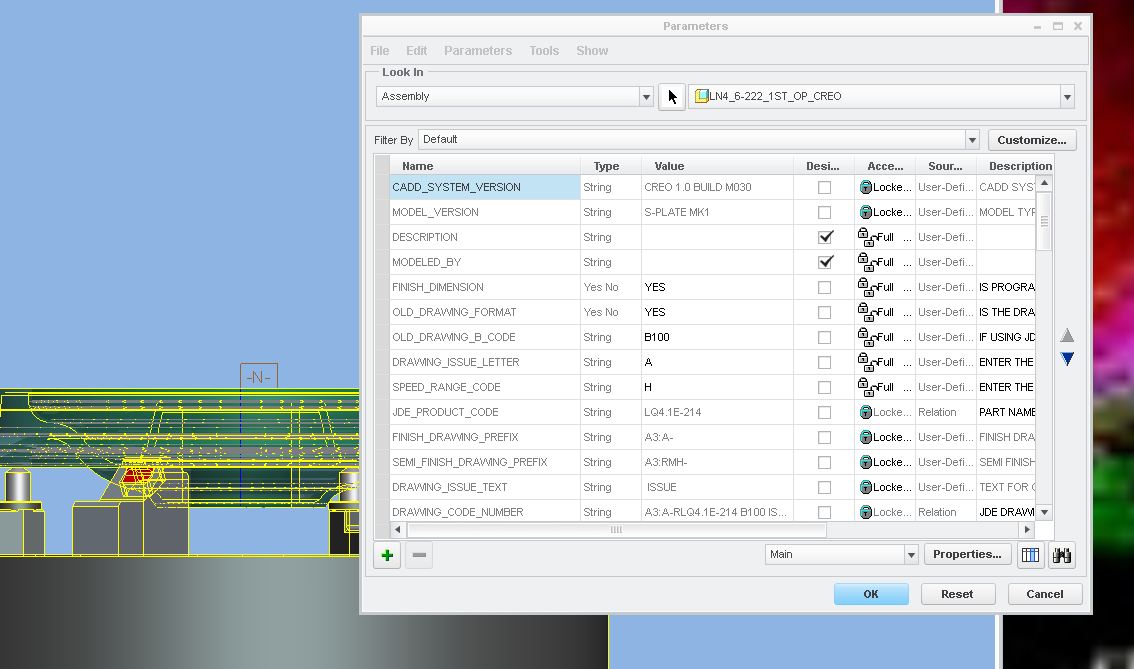Uncheck Designate for the DESCRIPTION parameter
Screen dimensions: 1134x669
(x=824, y=237)
